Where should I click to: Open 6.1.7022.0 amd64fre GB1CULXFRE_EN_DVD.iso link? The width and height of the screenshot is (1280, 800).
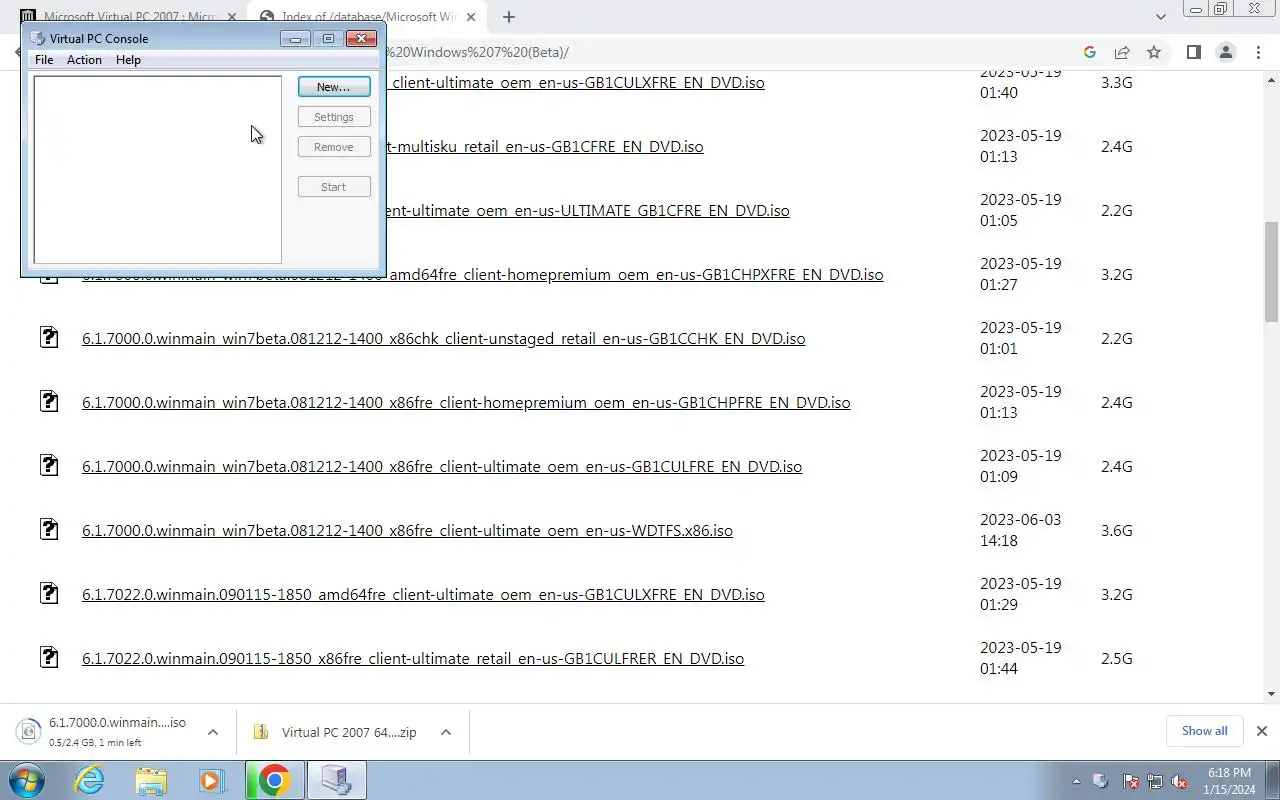[423, 595]
